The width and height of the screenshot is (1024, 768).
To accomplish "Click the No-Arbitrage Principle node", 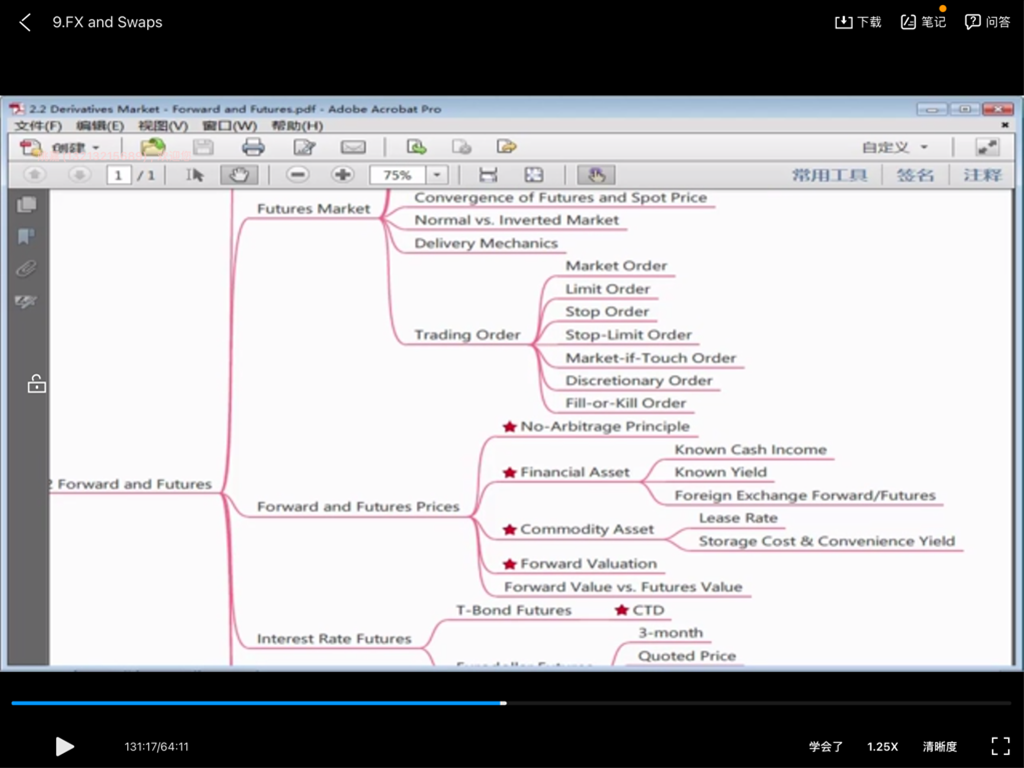I will pyautogui.click(x=604, y=426).
